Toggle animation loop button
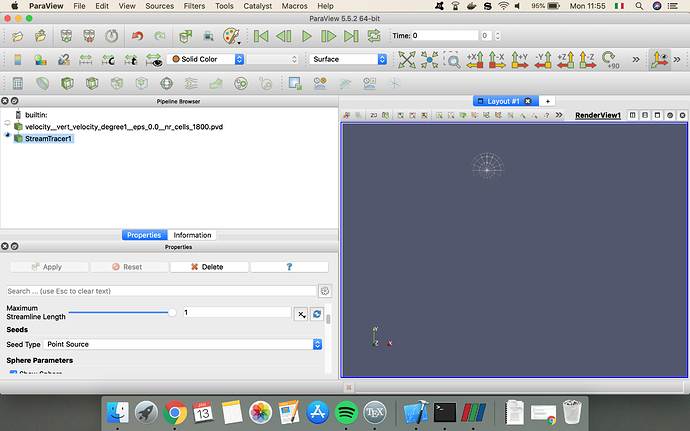 374,36
